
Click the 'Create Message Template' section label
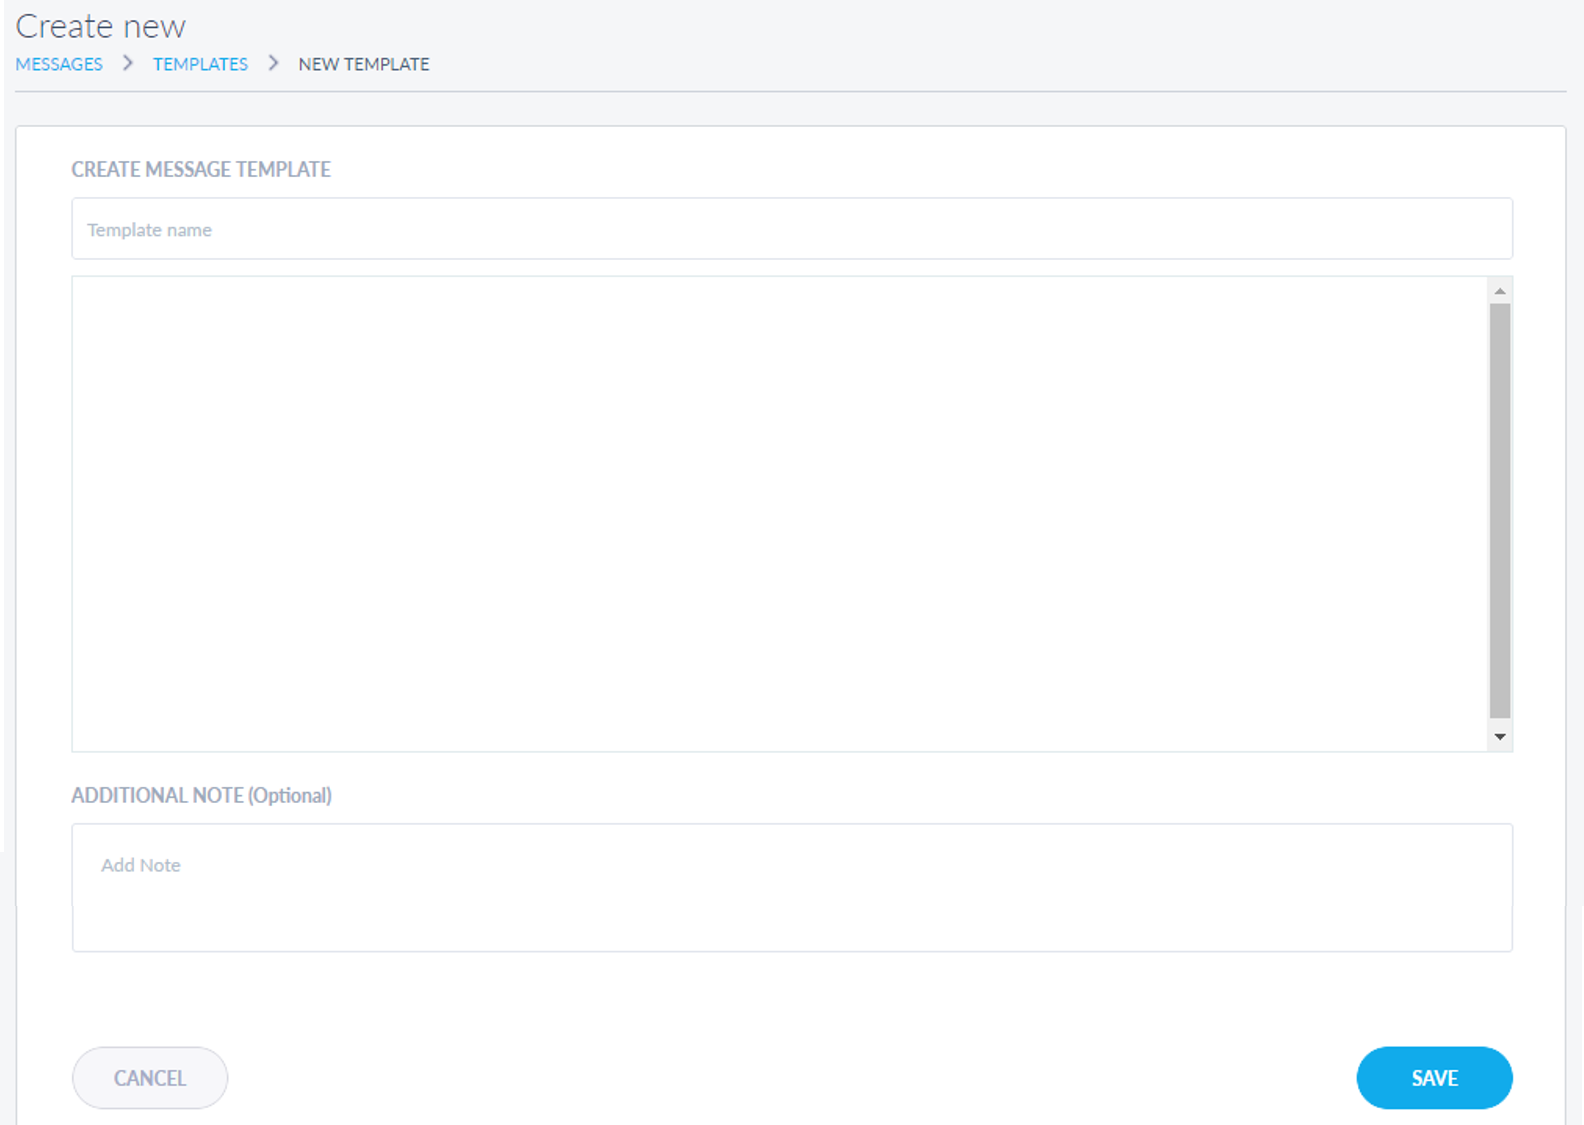click(201, 170)
